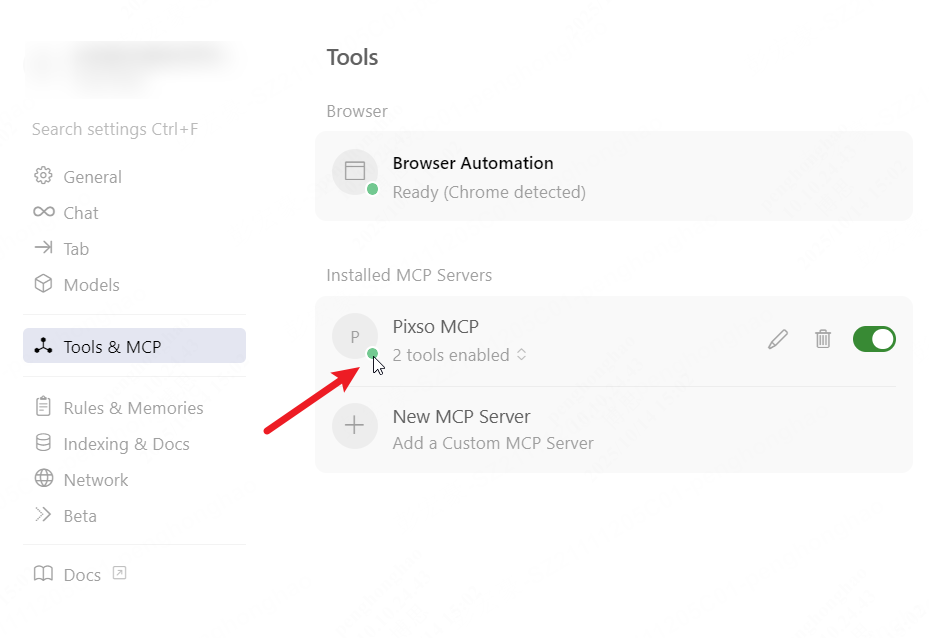This screenshot has width=929, height=638.
Task: Open Network settings via the globe icon
Action: point(44,479)
